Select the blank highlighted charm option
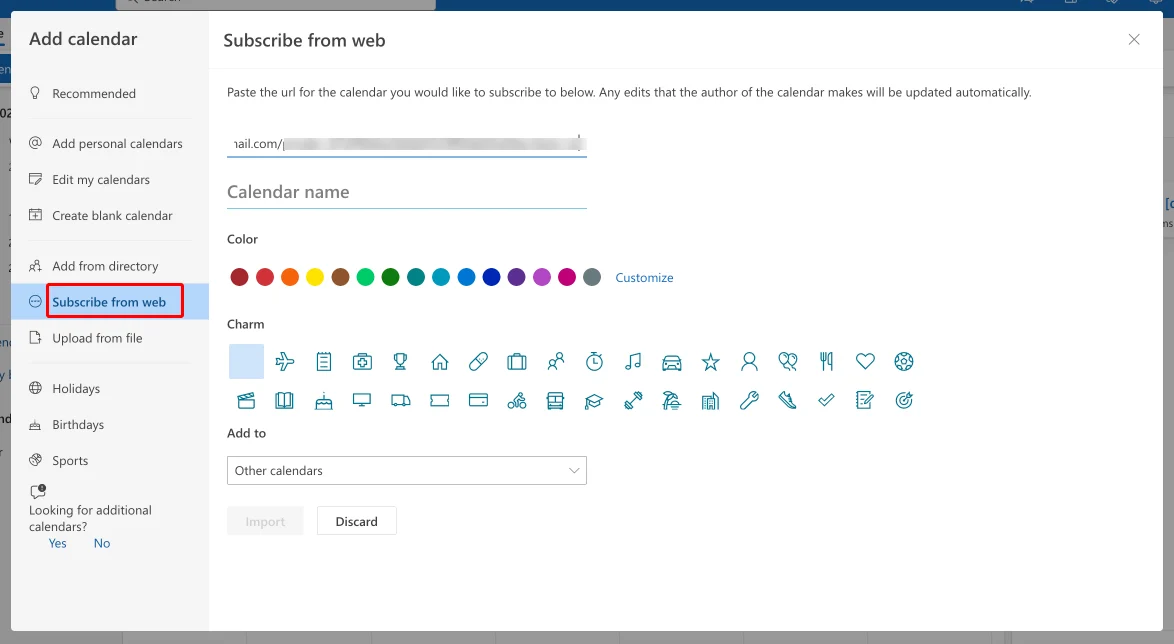 (x=246, y=362)
